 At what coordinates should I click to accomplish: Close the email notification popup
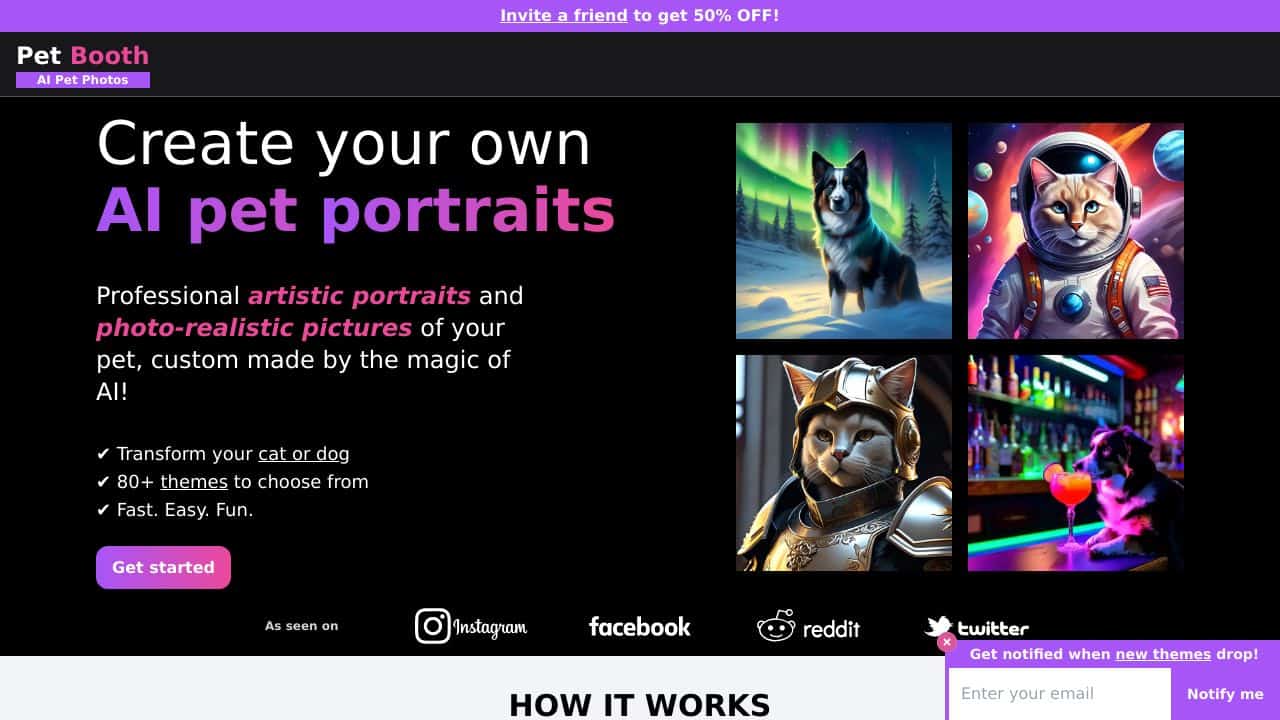[947, 642]
